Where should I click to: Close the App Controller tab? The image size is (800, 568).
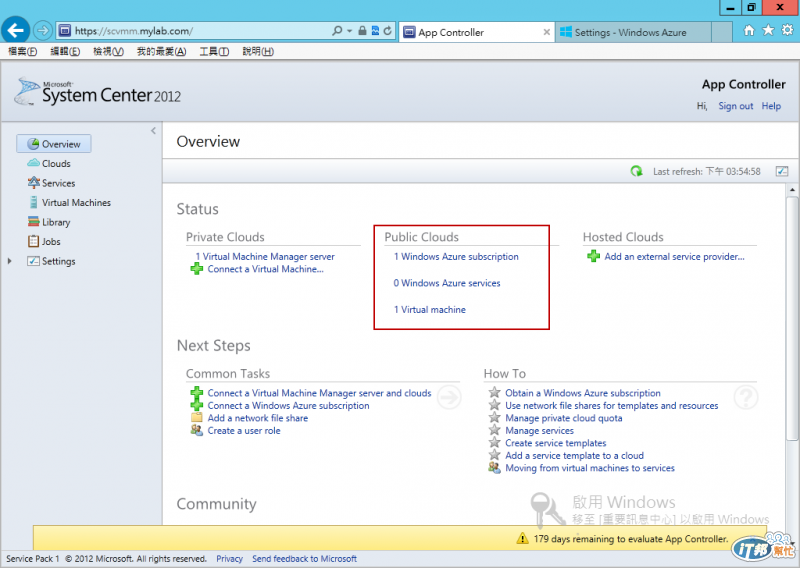(546, 32)
